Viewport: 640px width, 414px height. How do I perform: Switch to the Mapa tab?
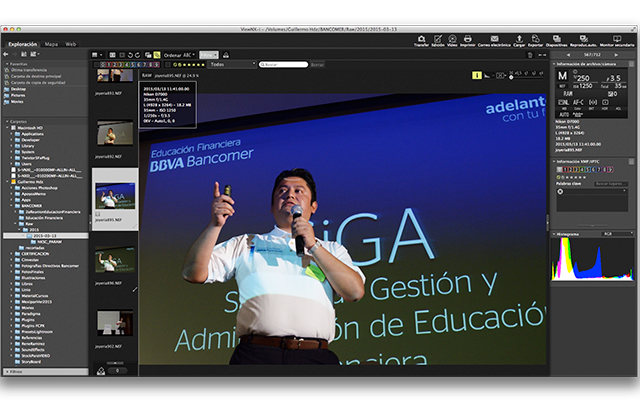point(51,44)
